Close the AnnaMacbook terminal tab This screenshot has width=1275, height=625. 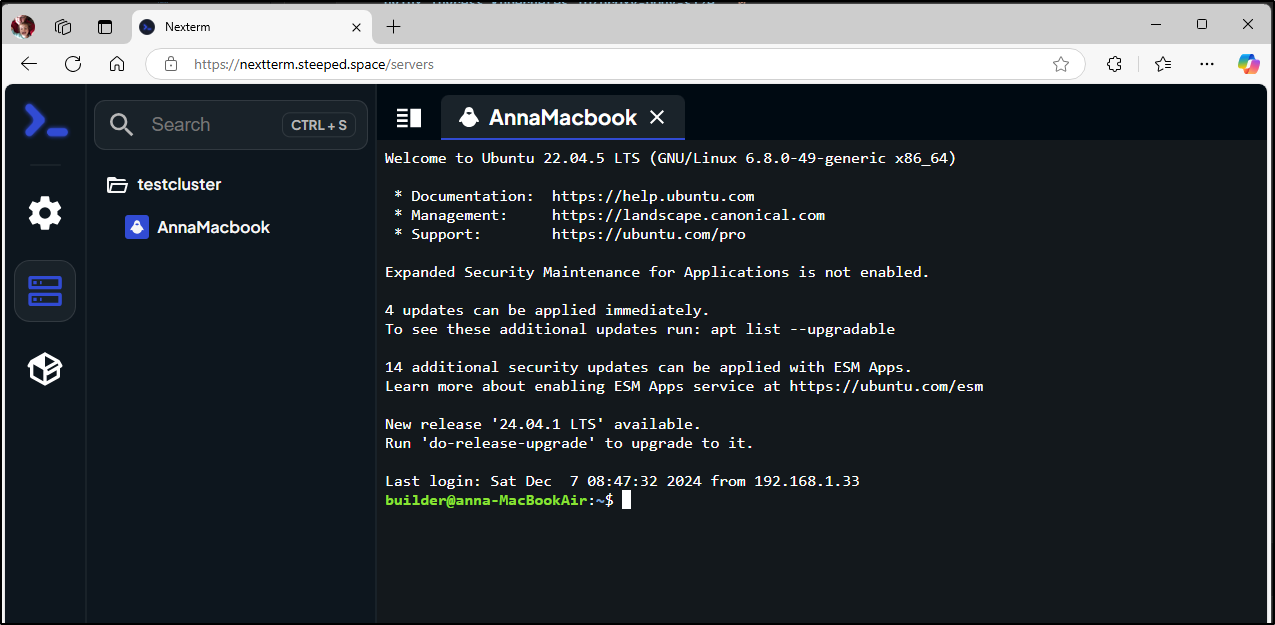coord(657,118)
